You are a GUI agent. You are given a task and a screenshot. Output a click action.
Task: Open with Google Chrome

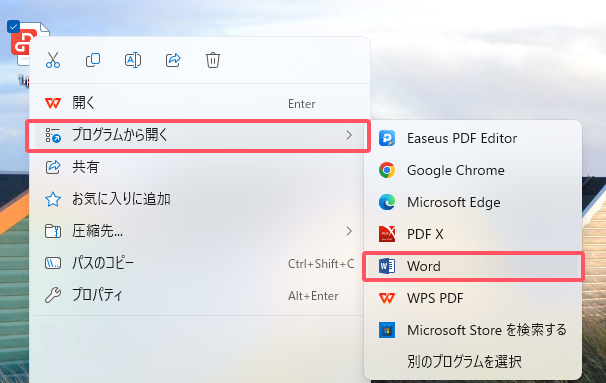pyautogui.click(x=473, y=170)
